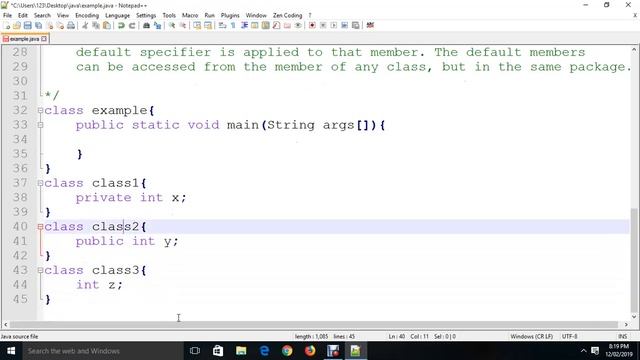Collapse the class2 fold on line 40
This screenshot has height=360, width=640.
pyautogui.click(x=40, y=227)
